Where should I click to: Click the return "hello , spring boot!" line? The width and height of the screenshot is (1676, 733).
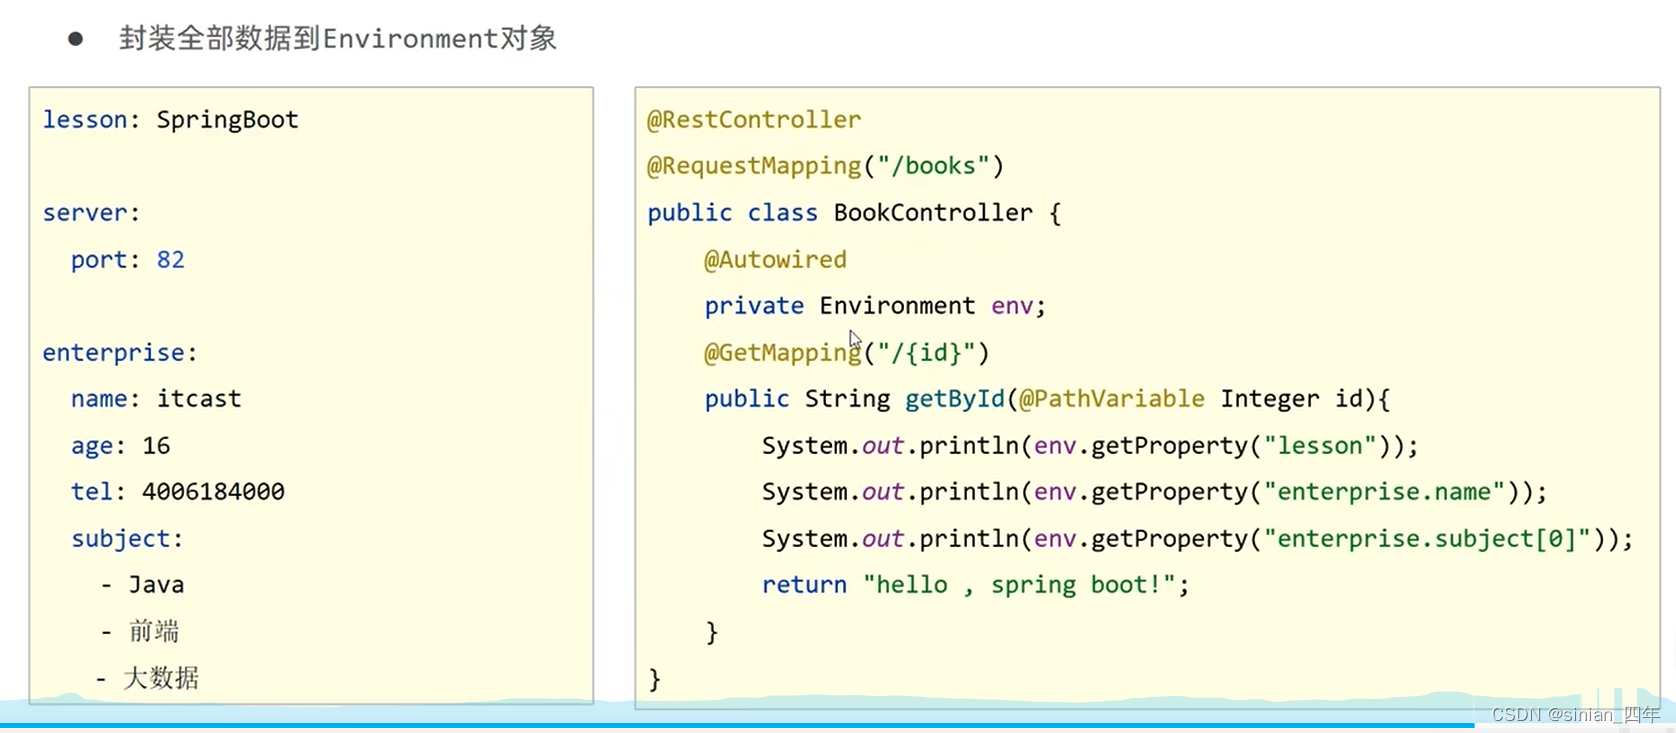tap(975, 585)
